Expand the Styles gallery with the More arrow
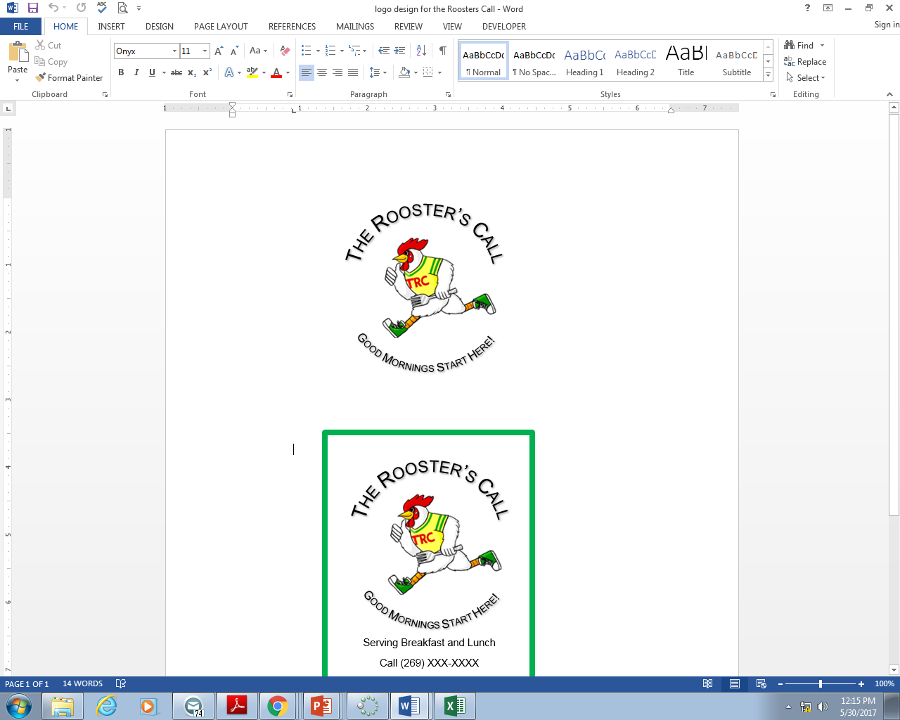 [x=768, y=76]
